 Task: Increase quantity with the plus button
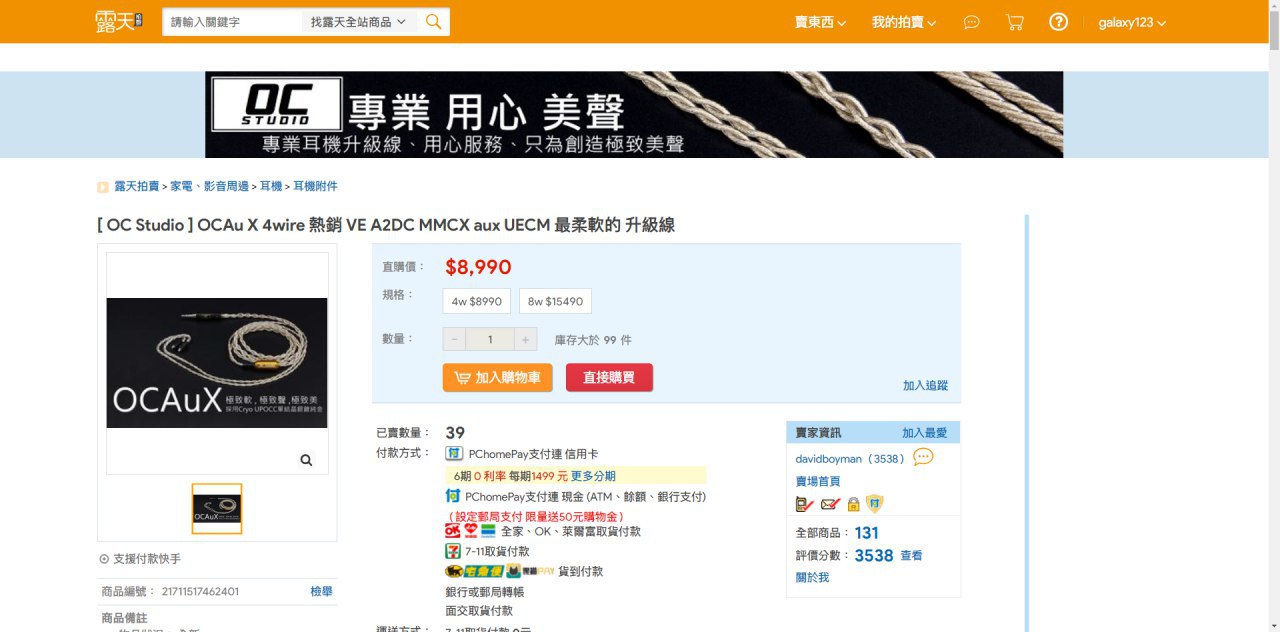tap(526, 339)
